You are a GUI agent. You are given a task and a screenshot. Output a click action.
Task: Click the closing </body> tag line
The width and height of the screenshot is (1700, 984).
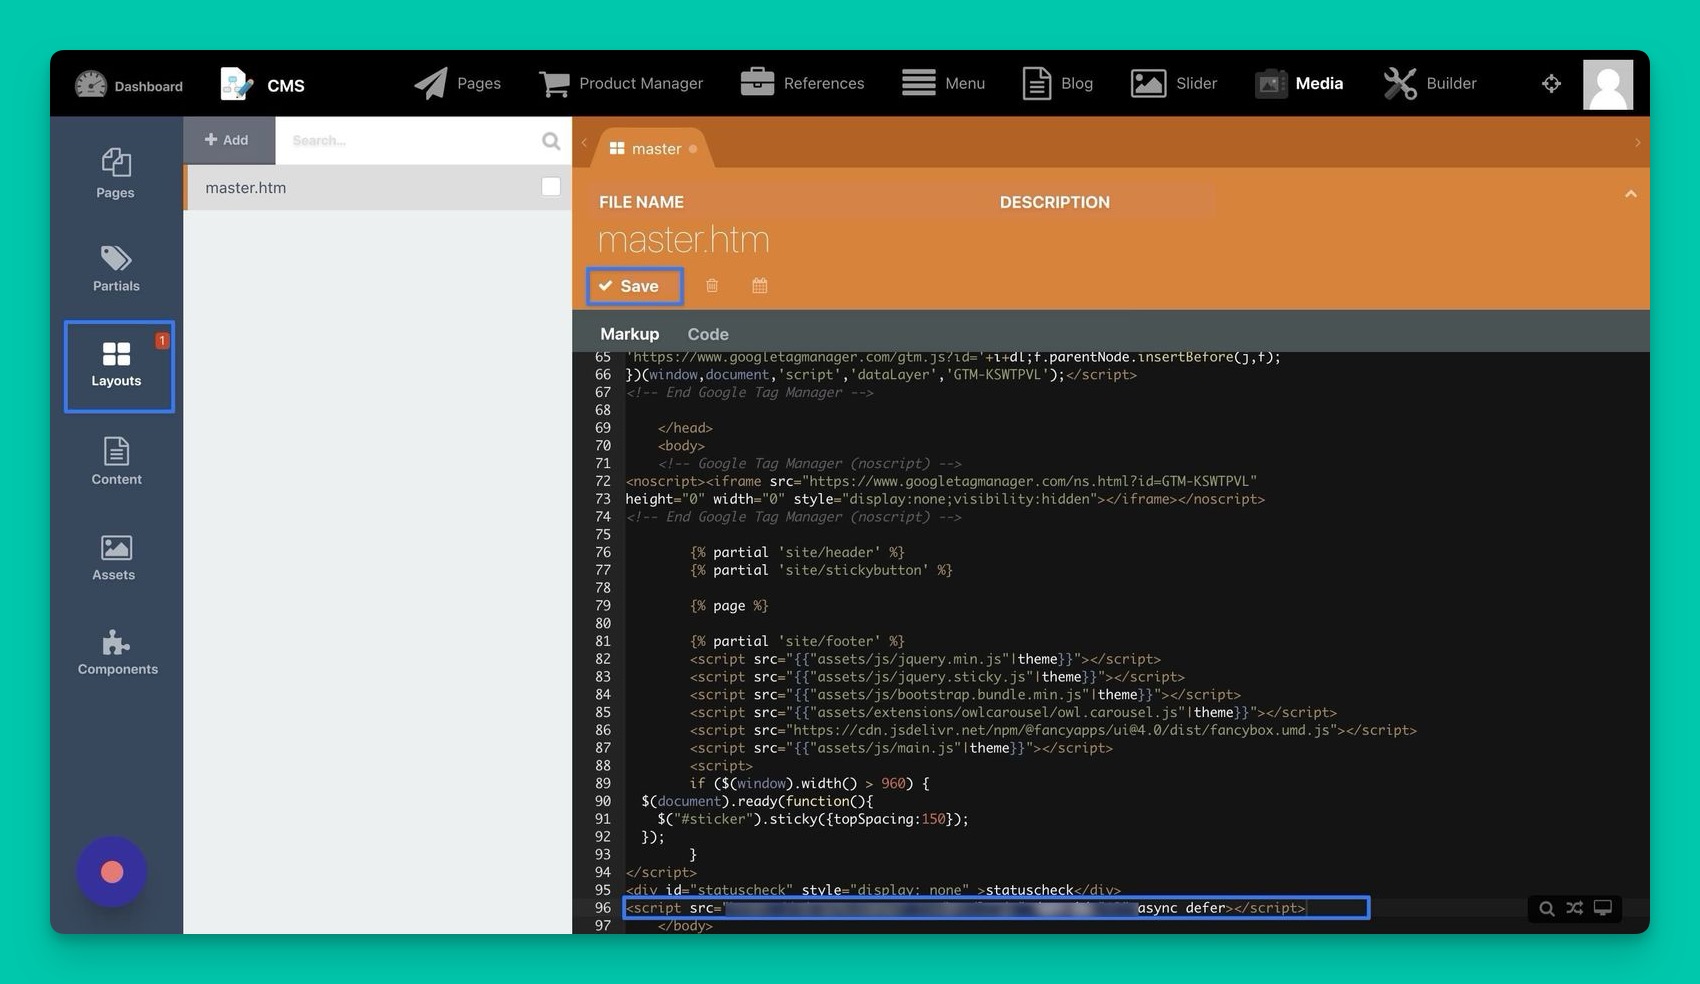click(685, 926)
